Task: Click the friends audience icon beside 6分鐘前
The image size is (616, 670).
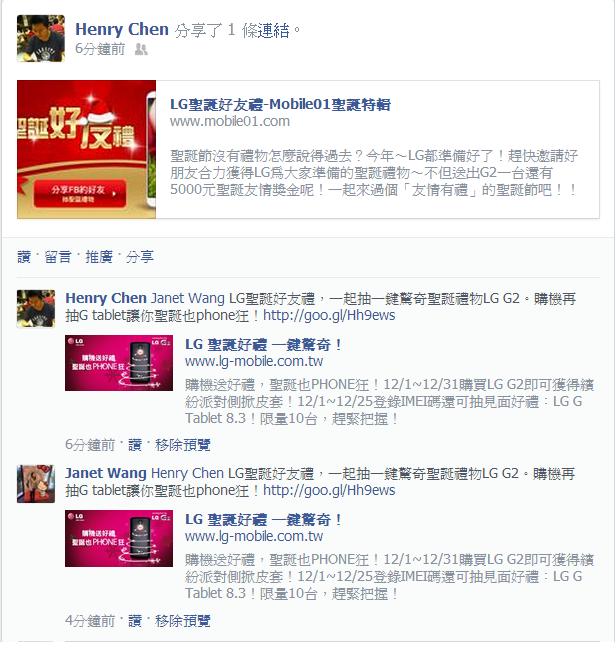Action: 141,50
